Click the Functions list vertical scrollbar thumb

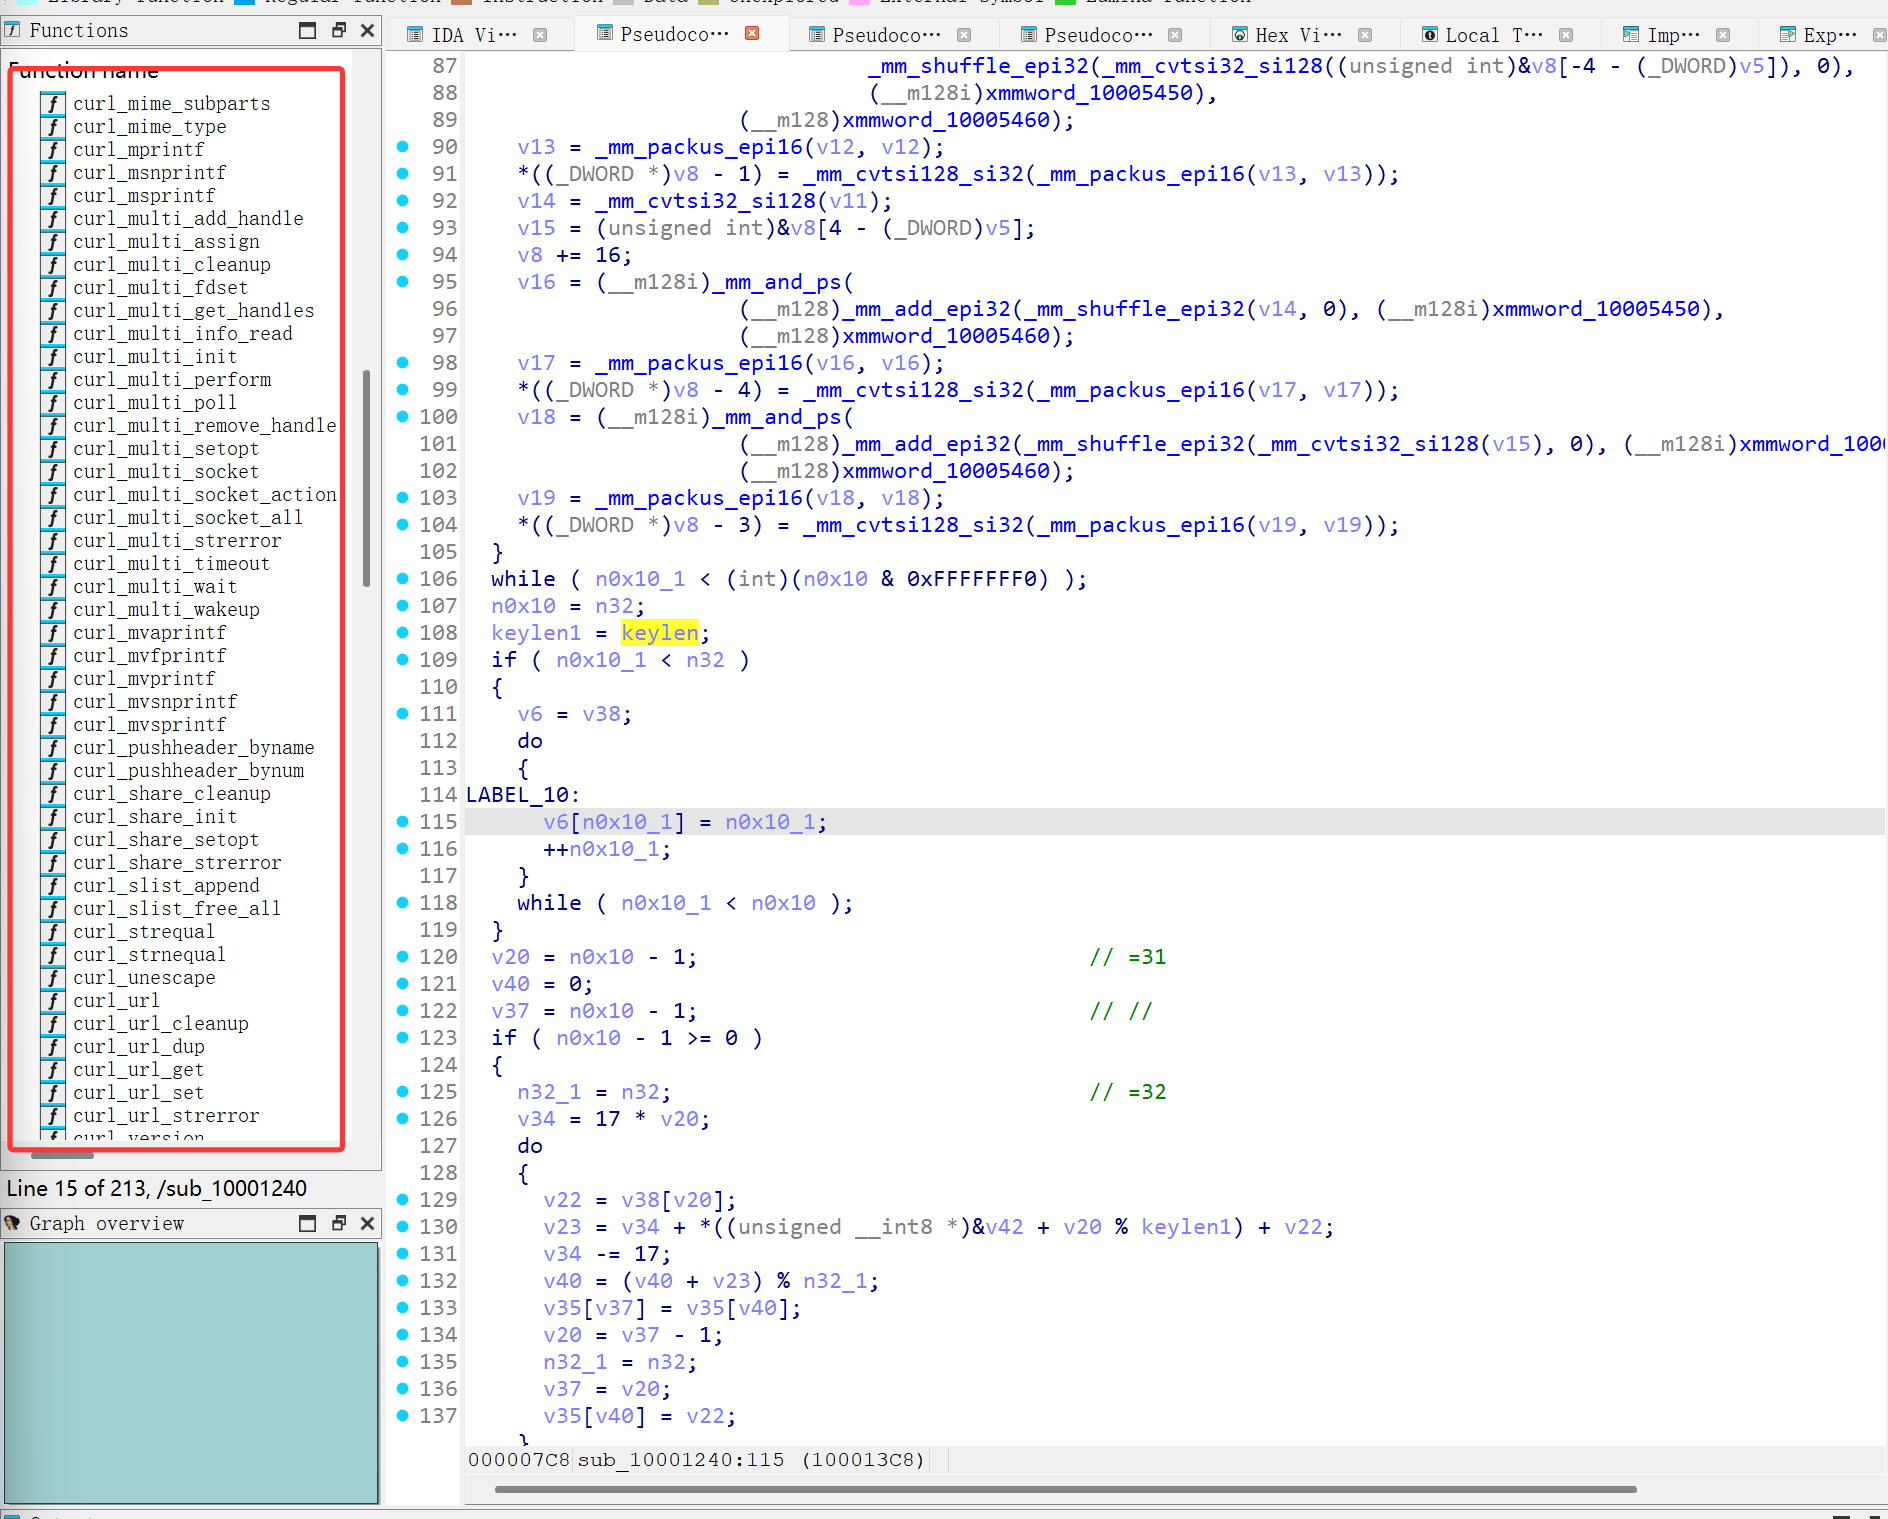[x=366, y=478]
